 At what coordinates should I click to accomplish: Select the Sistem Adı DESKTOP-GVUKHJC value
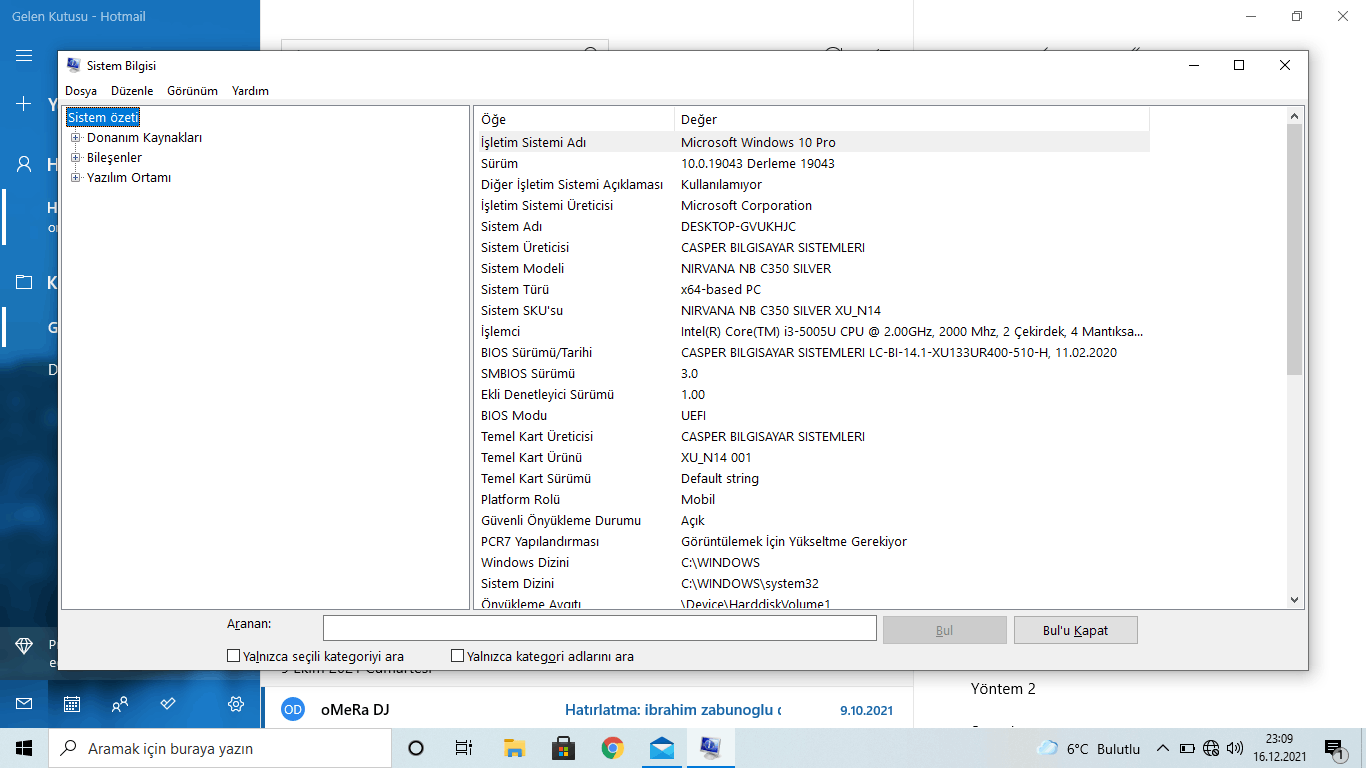click(x=738, y=227)
